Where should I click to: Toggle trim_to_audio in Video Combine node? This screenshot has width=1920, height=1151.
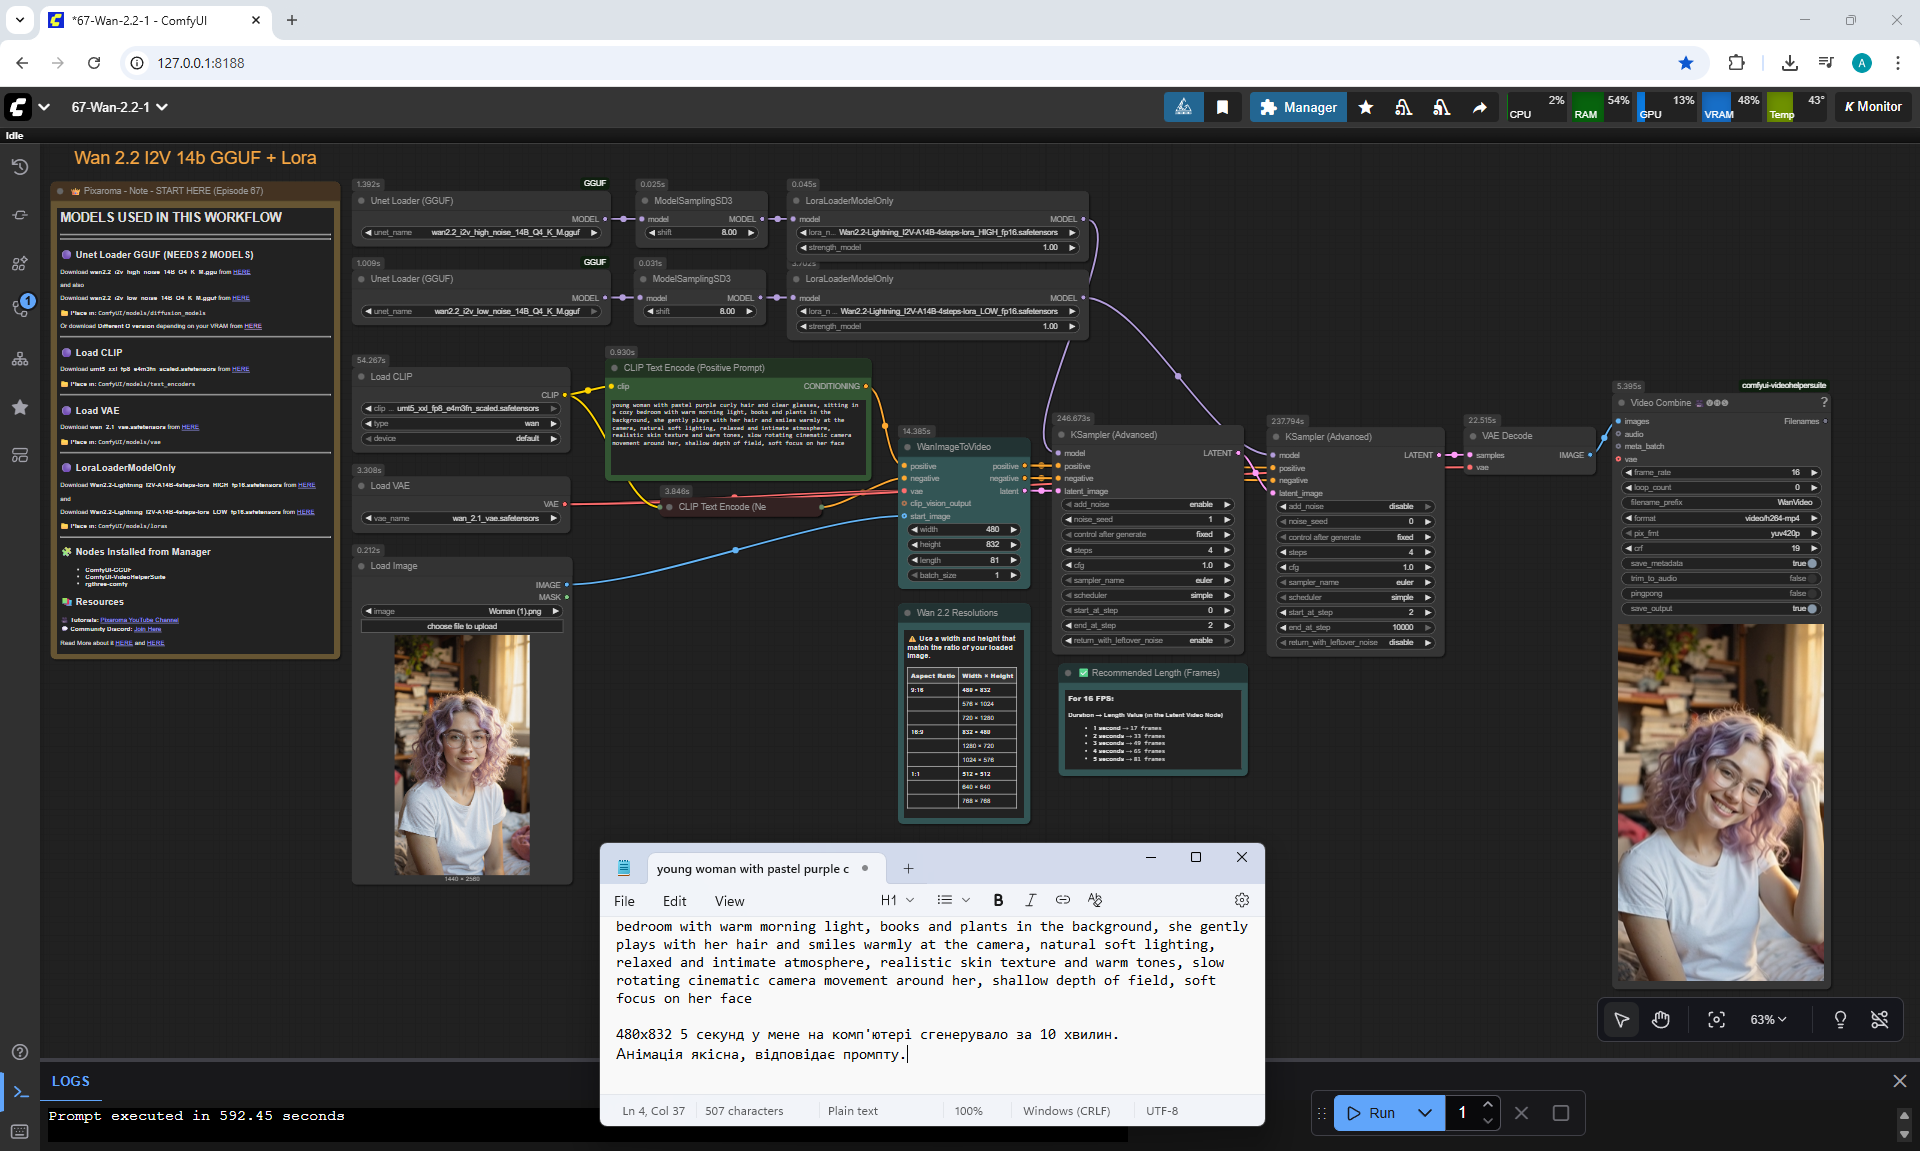pyautogui.click(x=1811, y=578)
